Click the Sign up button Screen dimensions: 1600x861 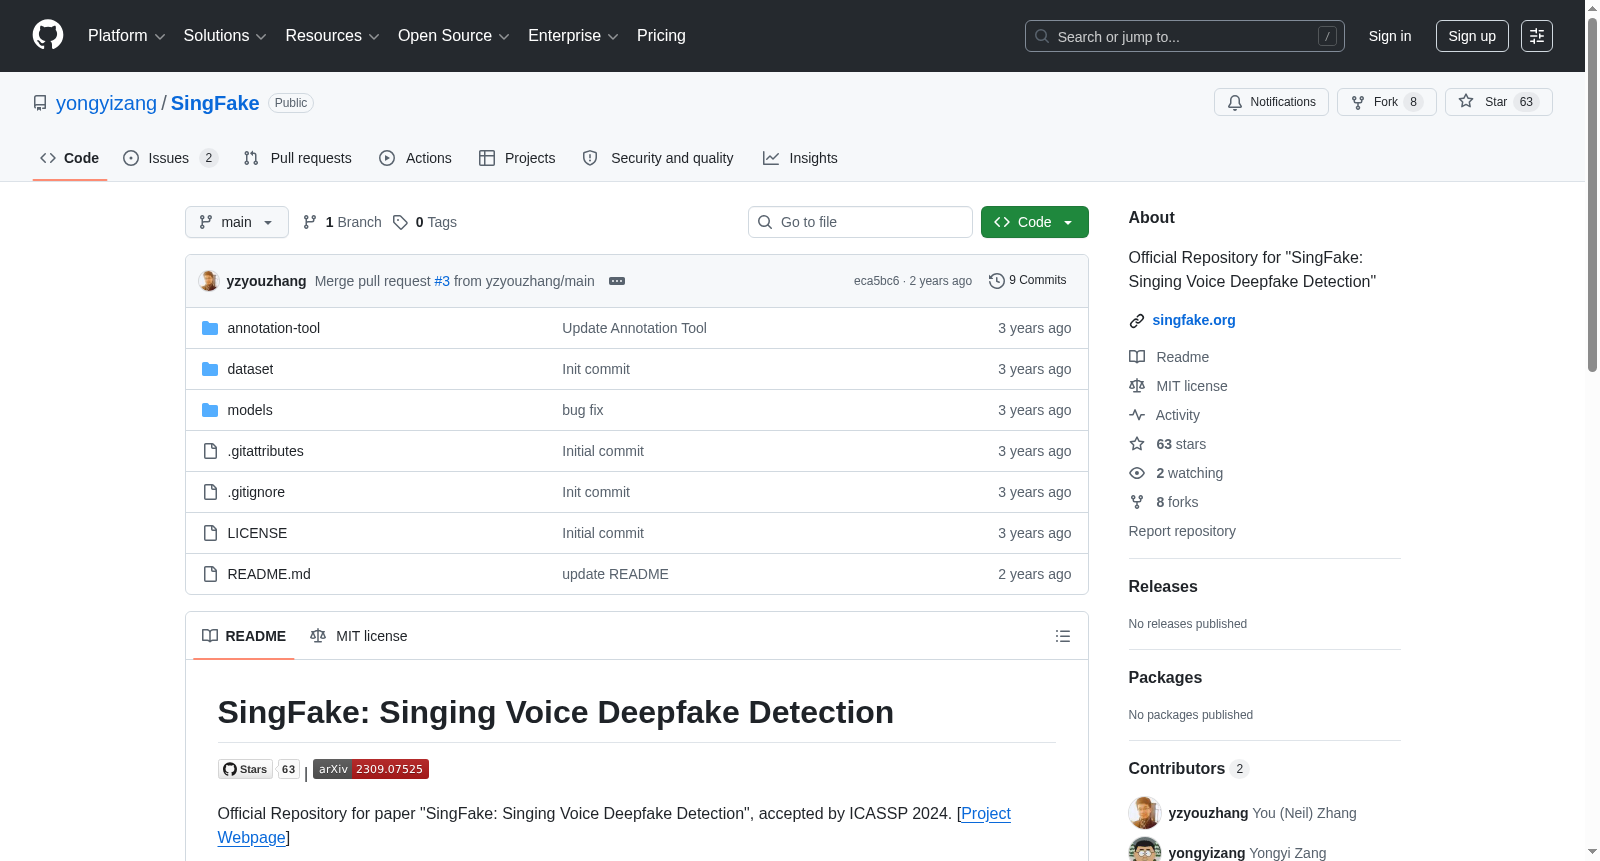(x=1472, y=36)
